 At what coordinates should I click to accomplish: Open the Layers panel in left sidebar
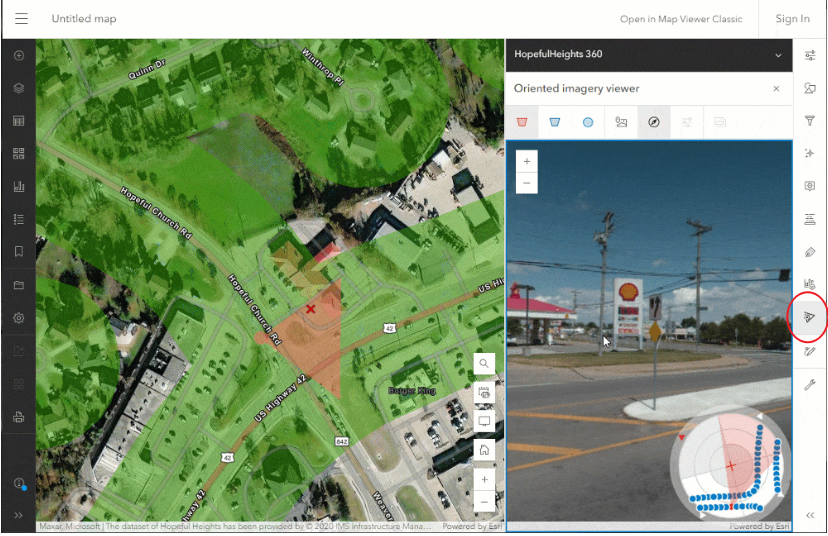(x=19, y=88)
